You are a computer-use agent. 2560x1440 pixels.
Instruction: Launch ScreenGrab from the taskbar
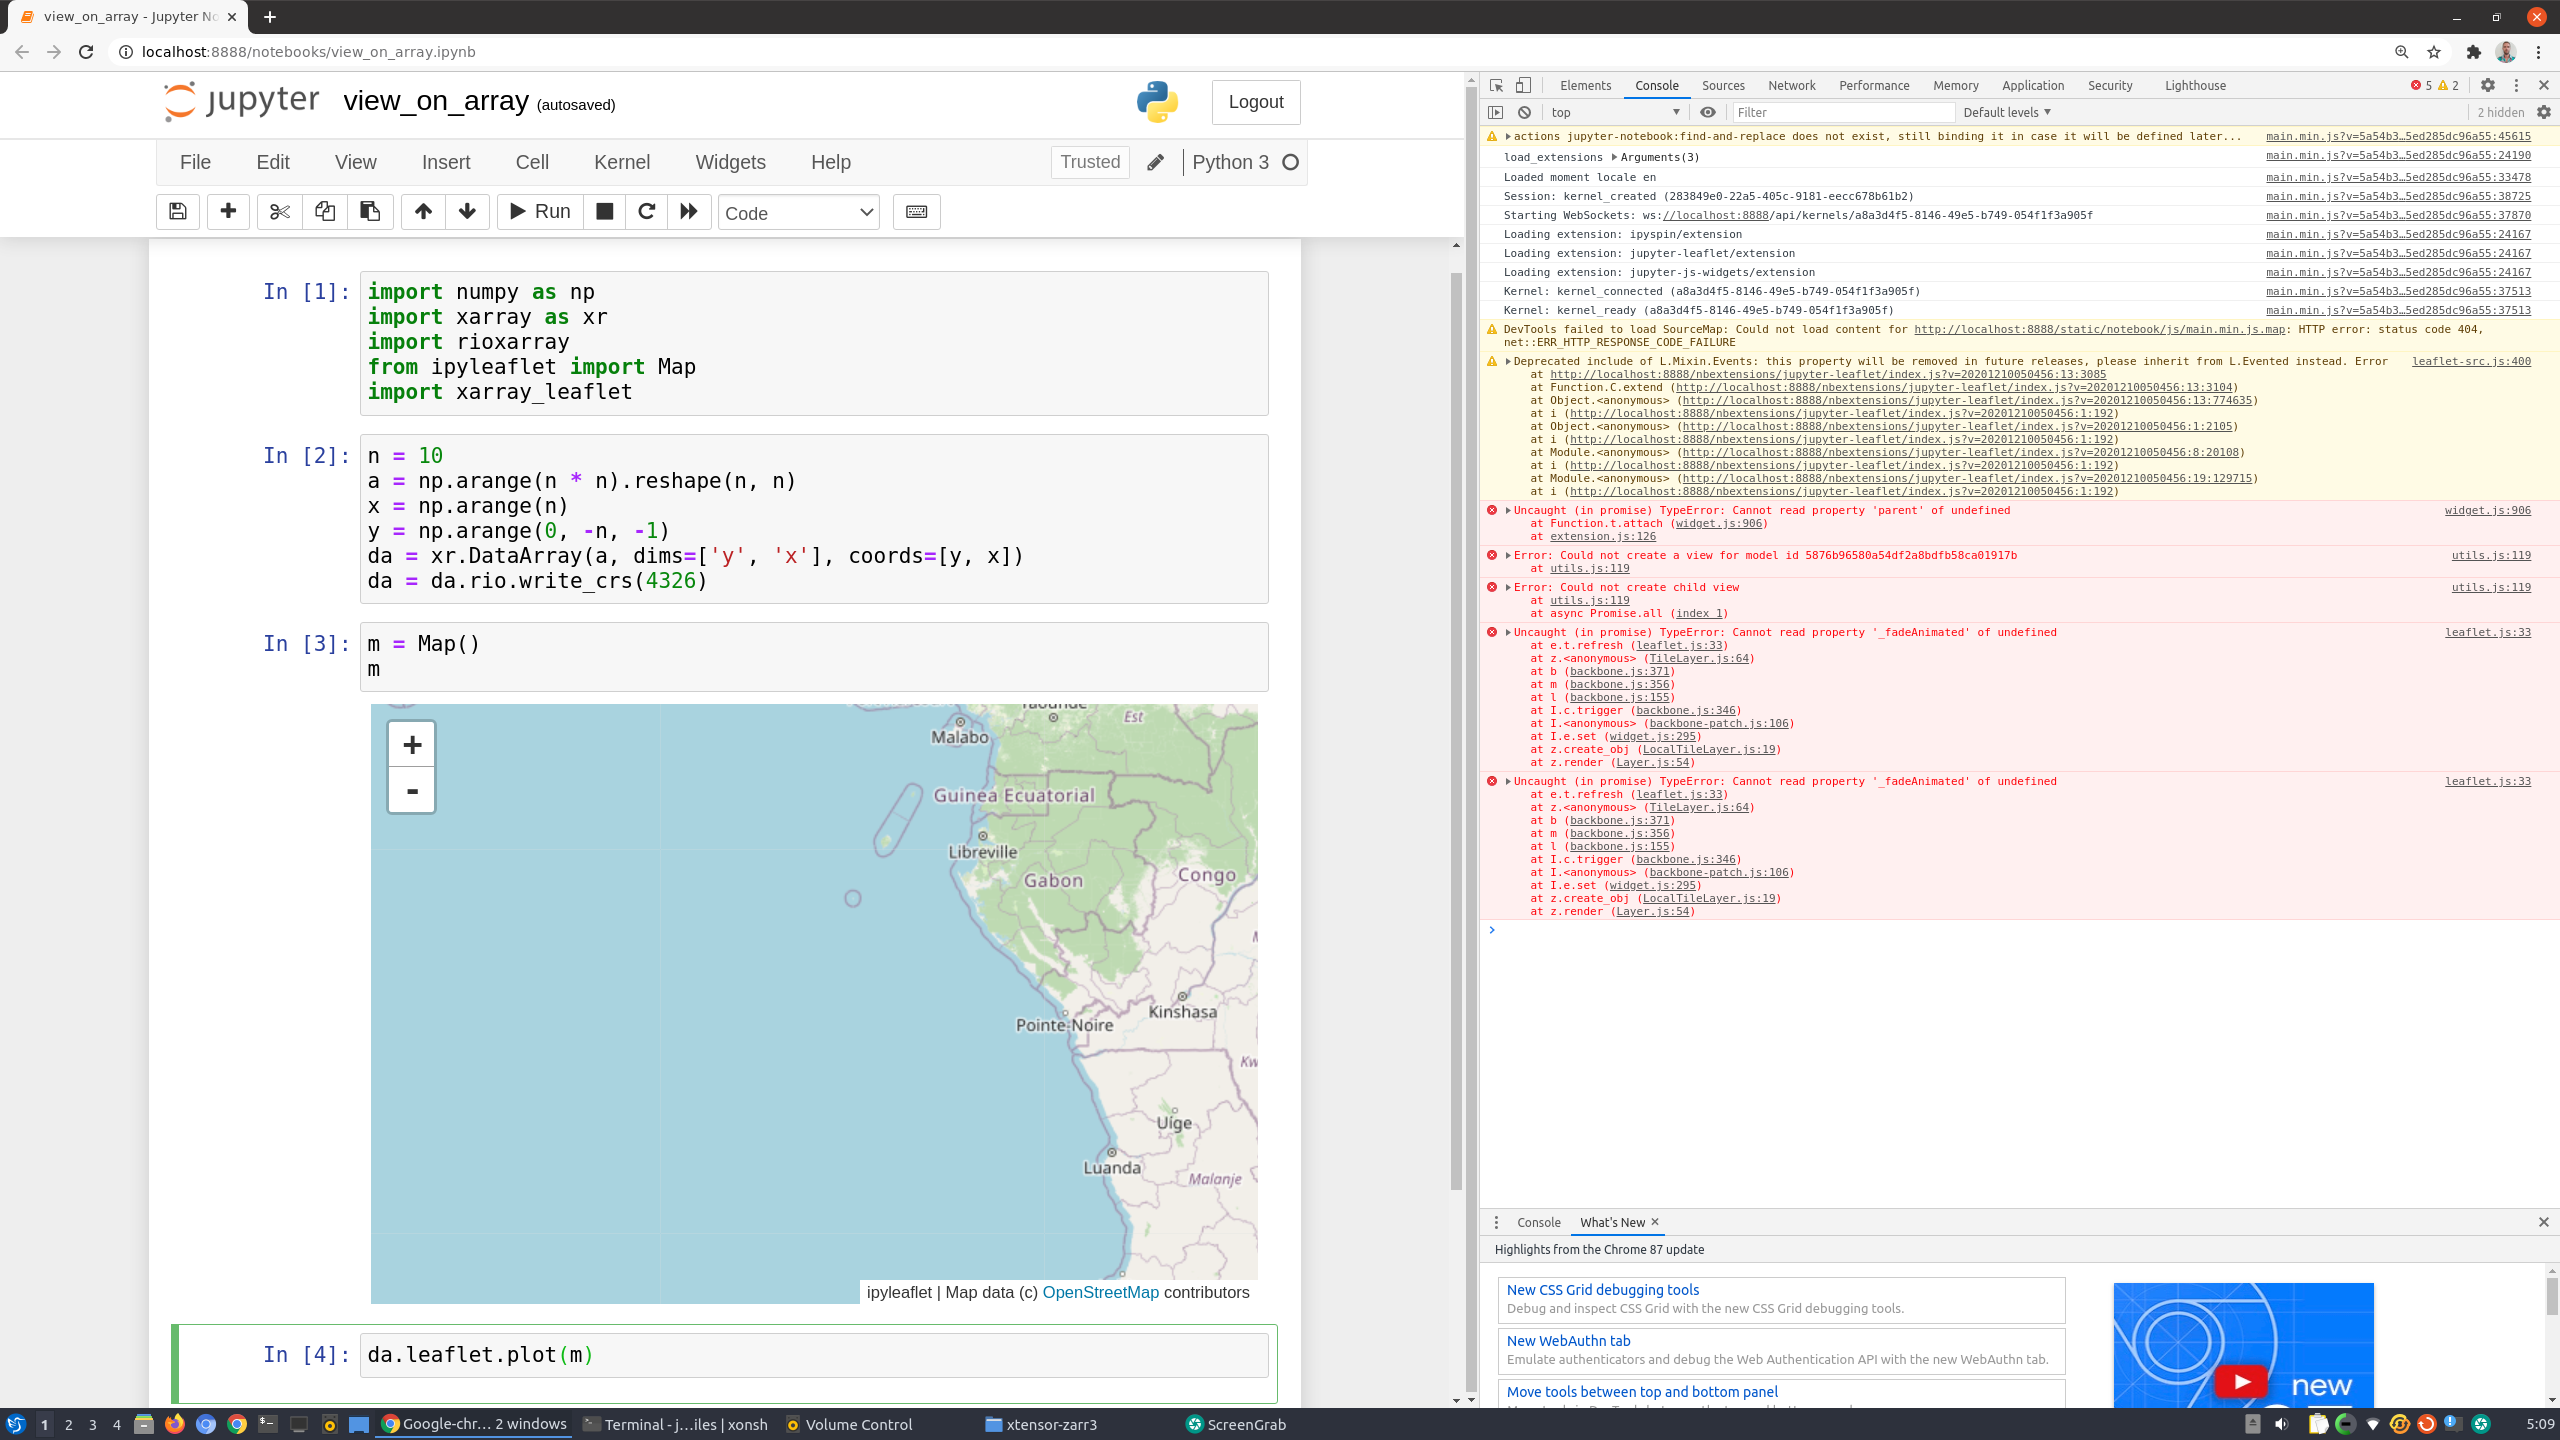(x=1236, y=1424)
